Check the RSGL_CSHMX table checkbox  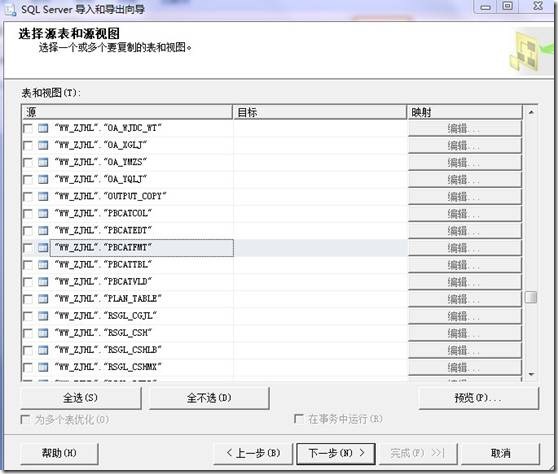[x=28, y=367]
